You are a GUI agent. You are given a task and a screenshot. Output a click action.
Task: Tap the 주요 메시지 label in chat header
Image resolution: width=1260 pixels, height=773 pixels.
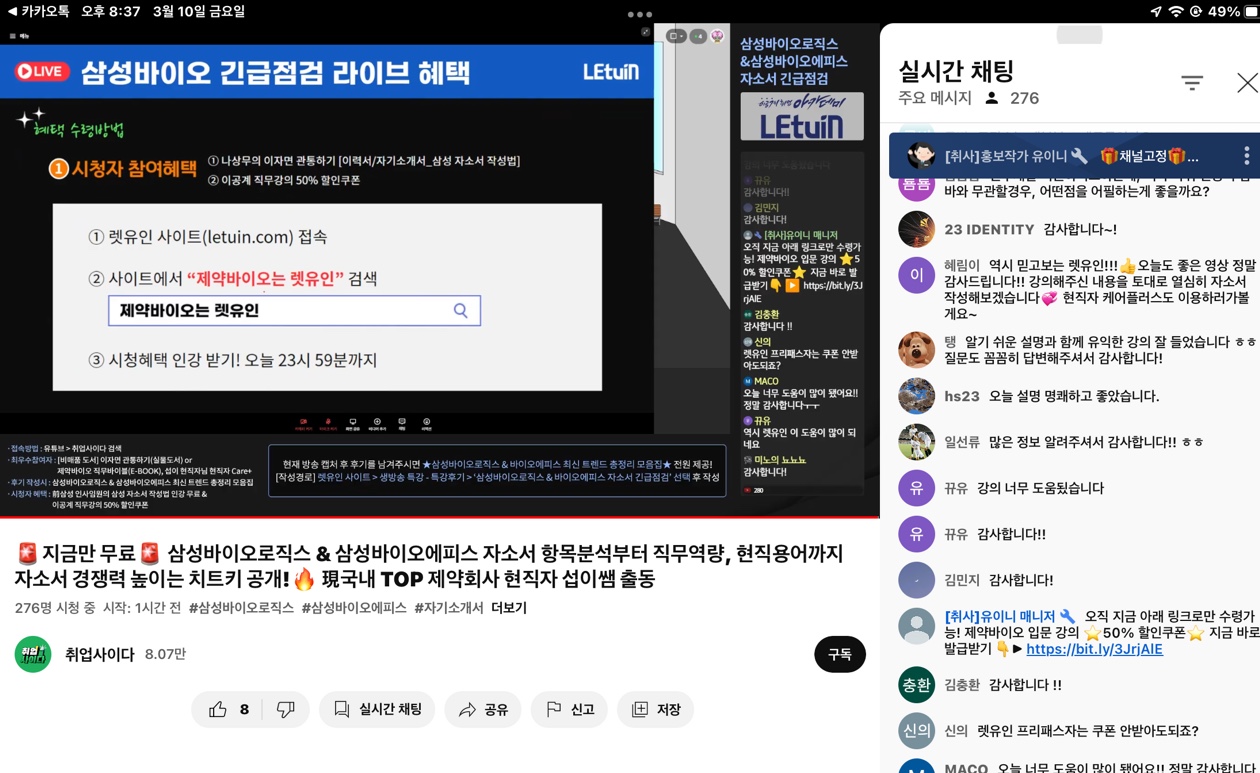(935, 98)
